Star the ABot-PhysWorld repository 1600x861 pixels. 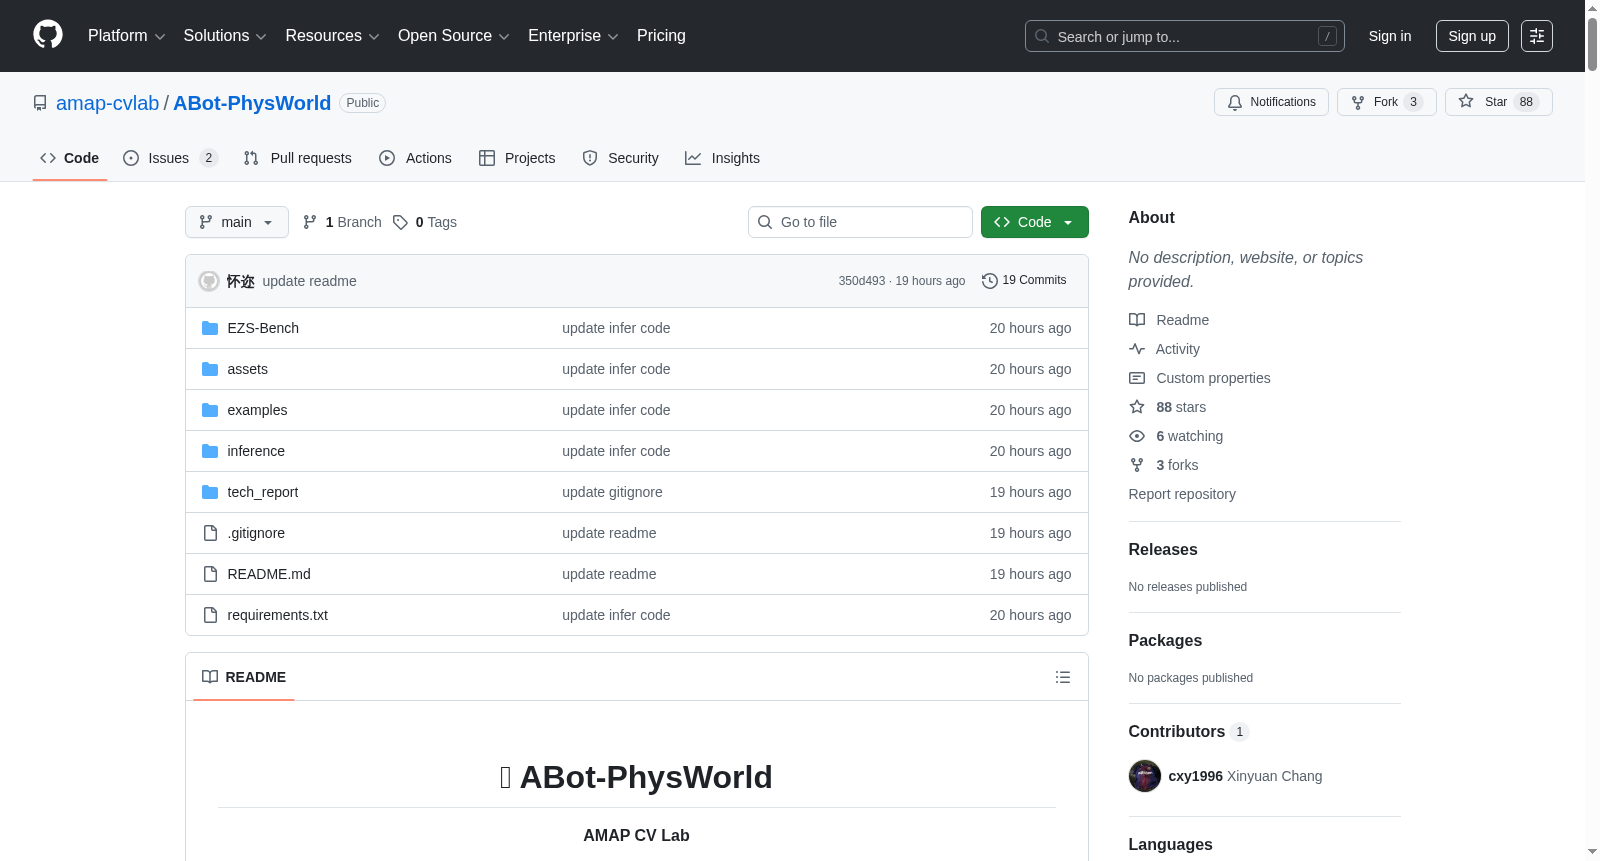[x=1499, y=102]
